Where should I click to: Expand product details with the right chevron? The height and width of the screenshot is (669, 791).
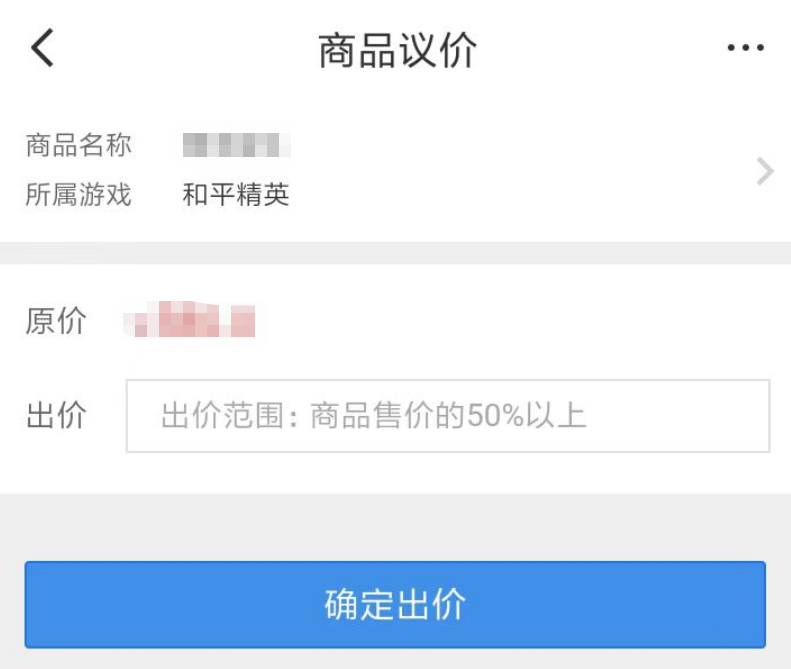point(765,171)
